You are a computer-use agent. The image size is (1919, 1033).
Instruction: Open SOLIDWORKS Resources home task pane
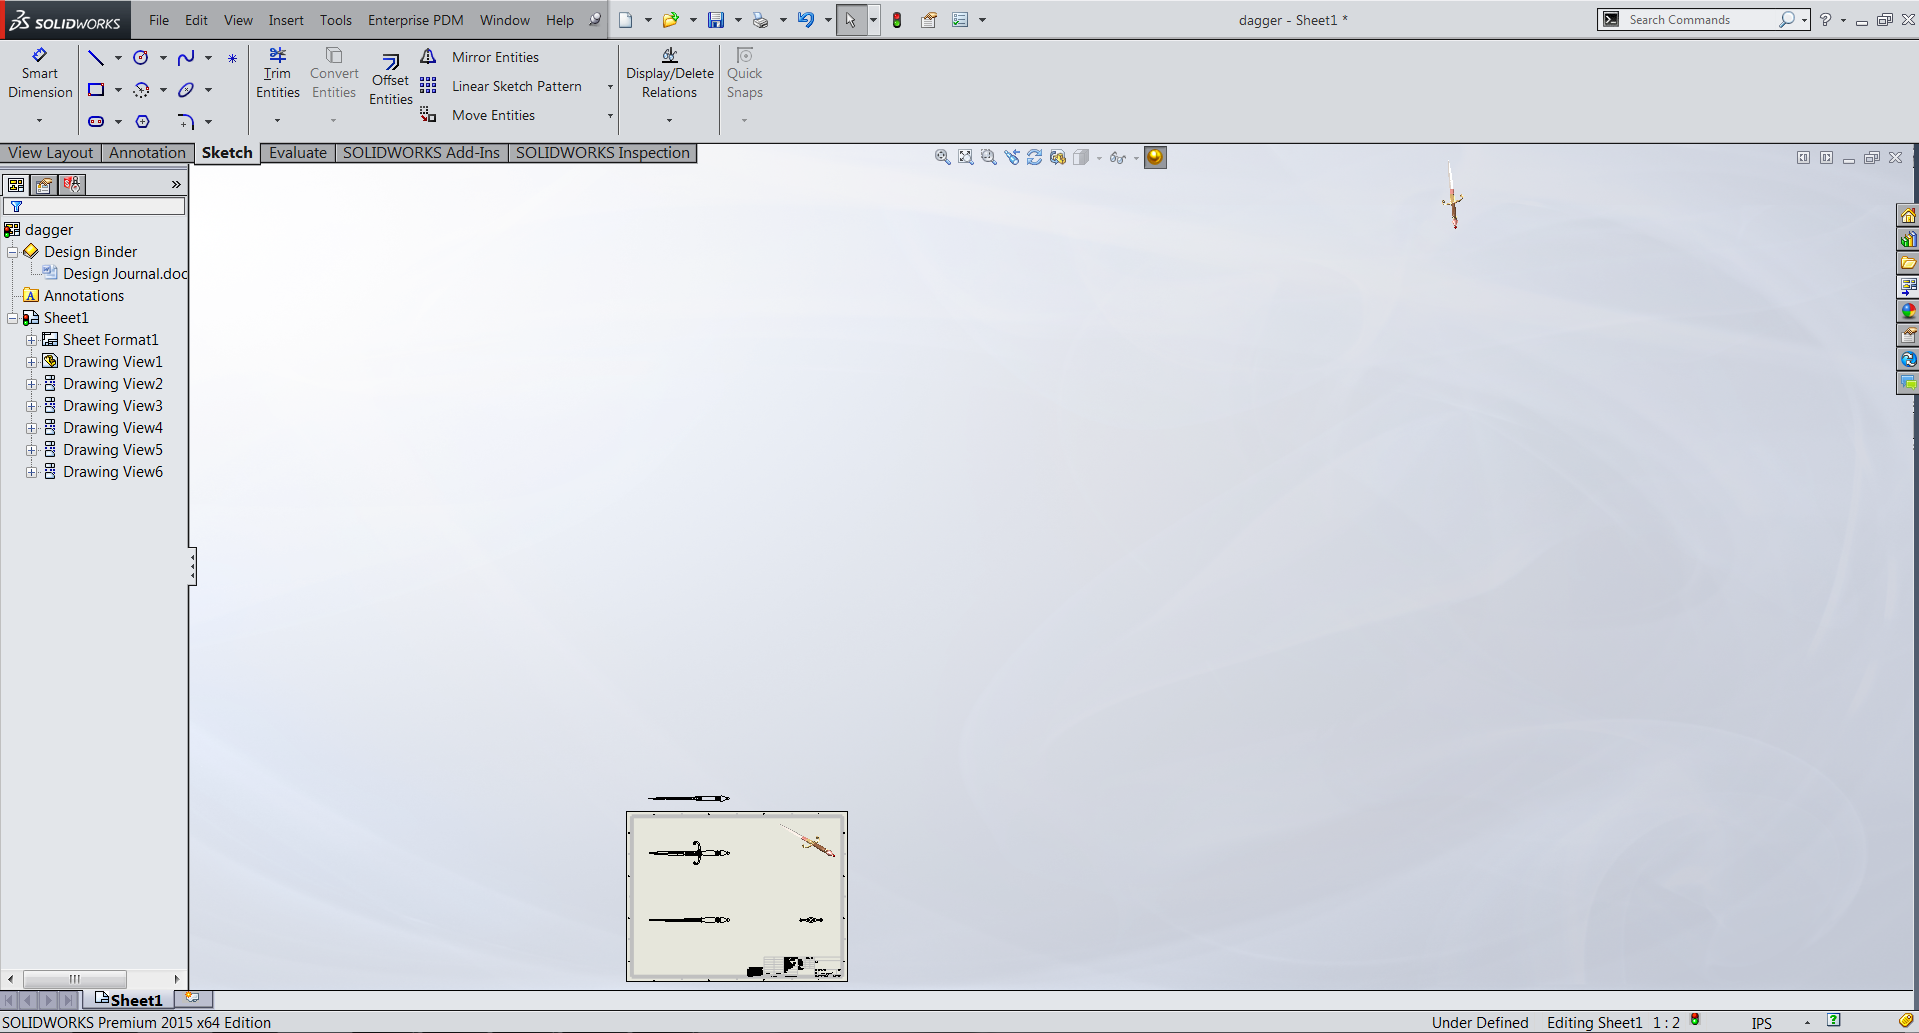(1908, 216)
